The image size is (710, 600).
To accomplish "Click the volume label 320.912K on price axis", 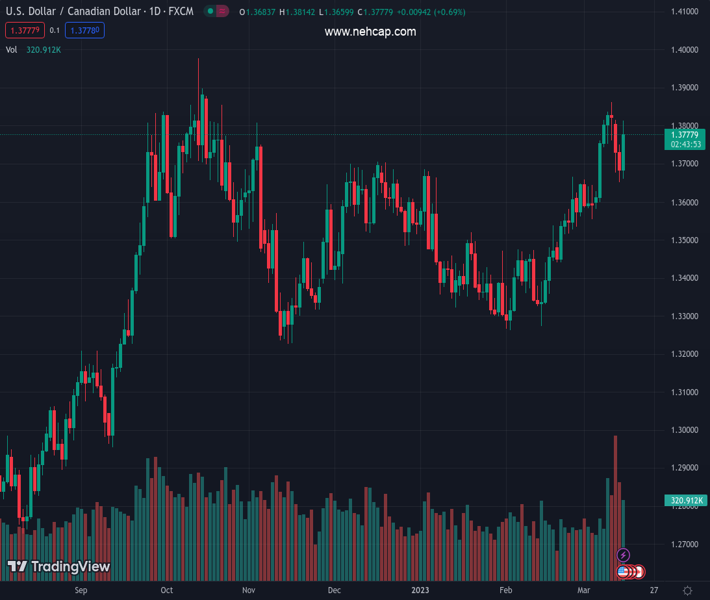I will (684, 500).
